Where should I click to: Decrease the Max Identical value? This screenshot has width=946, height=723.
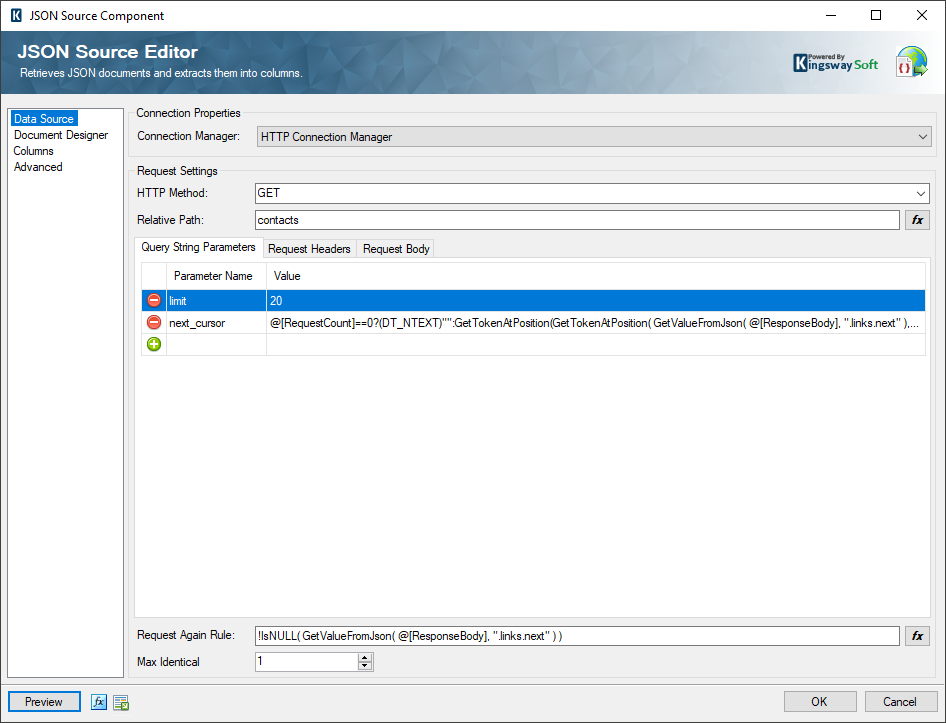click(x=365, y=666)
